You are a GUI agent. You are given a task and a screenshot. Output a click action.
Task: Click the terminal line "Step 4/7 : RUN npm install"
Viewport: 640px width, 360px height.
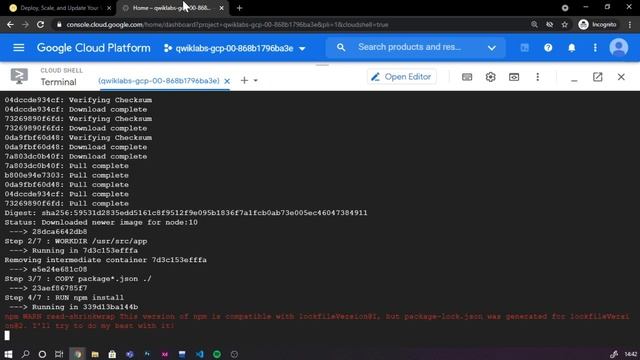tap(64, 298)
